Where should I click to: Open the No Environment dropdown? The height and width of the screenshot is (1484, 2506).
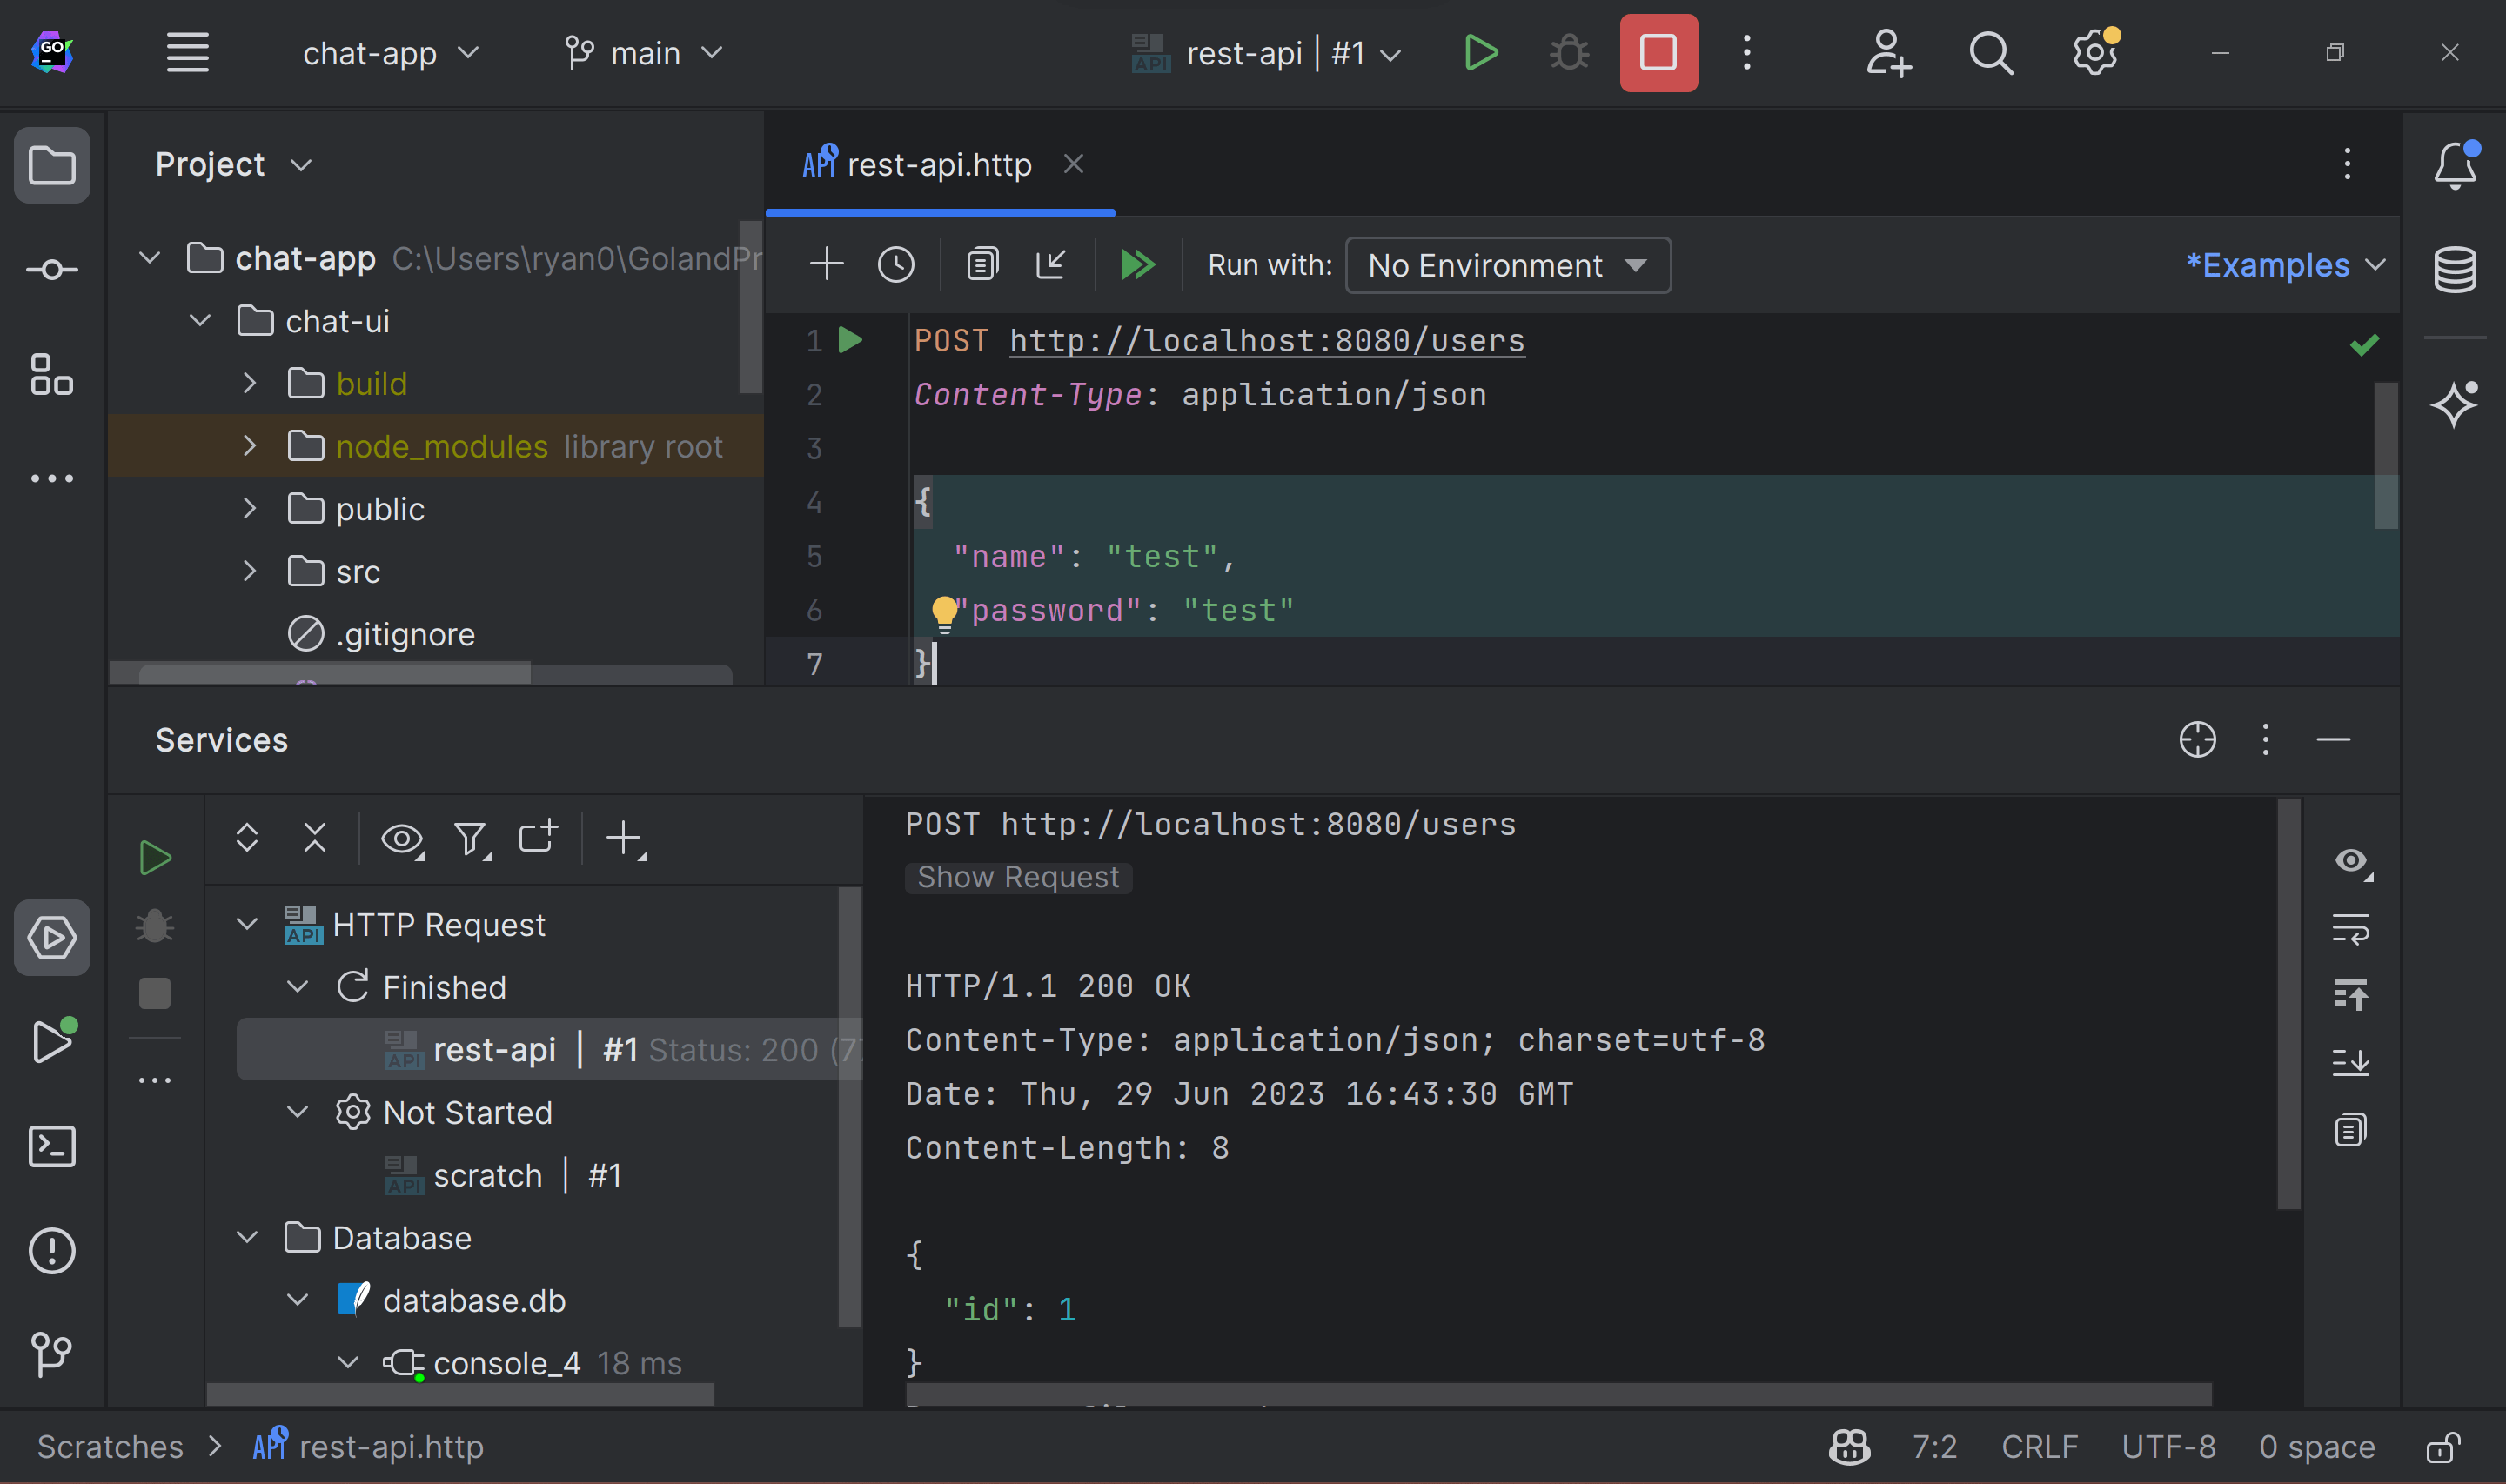(x=1507, y=265)
